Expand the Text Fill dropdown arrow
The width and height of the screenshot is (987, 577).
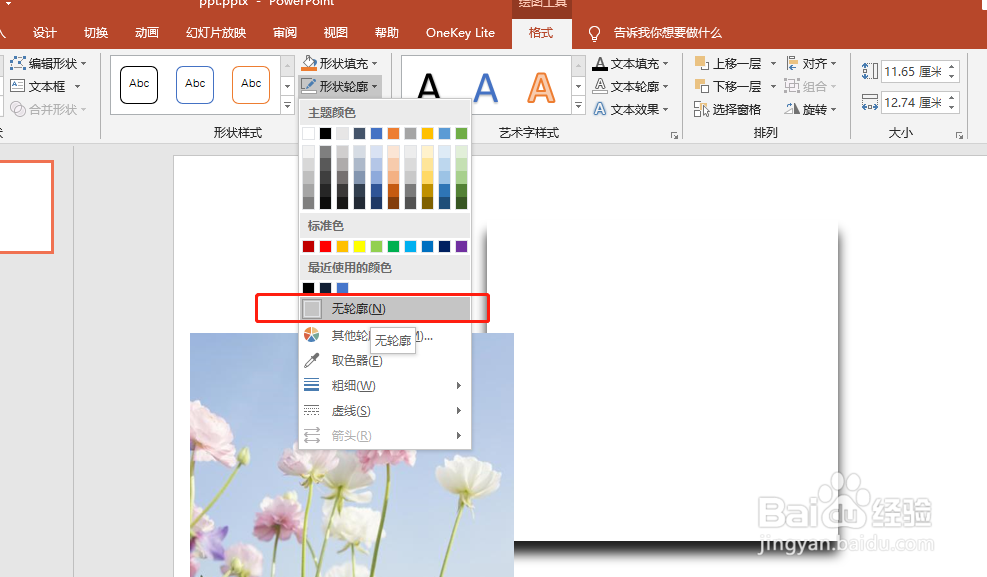coord(665,64)
